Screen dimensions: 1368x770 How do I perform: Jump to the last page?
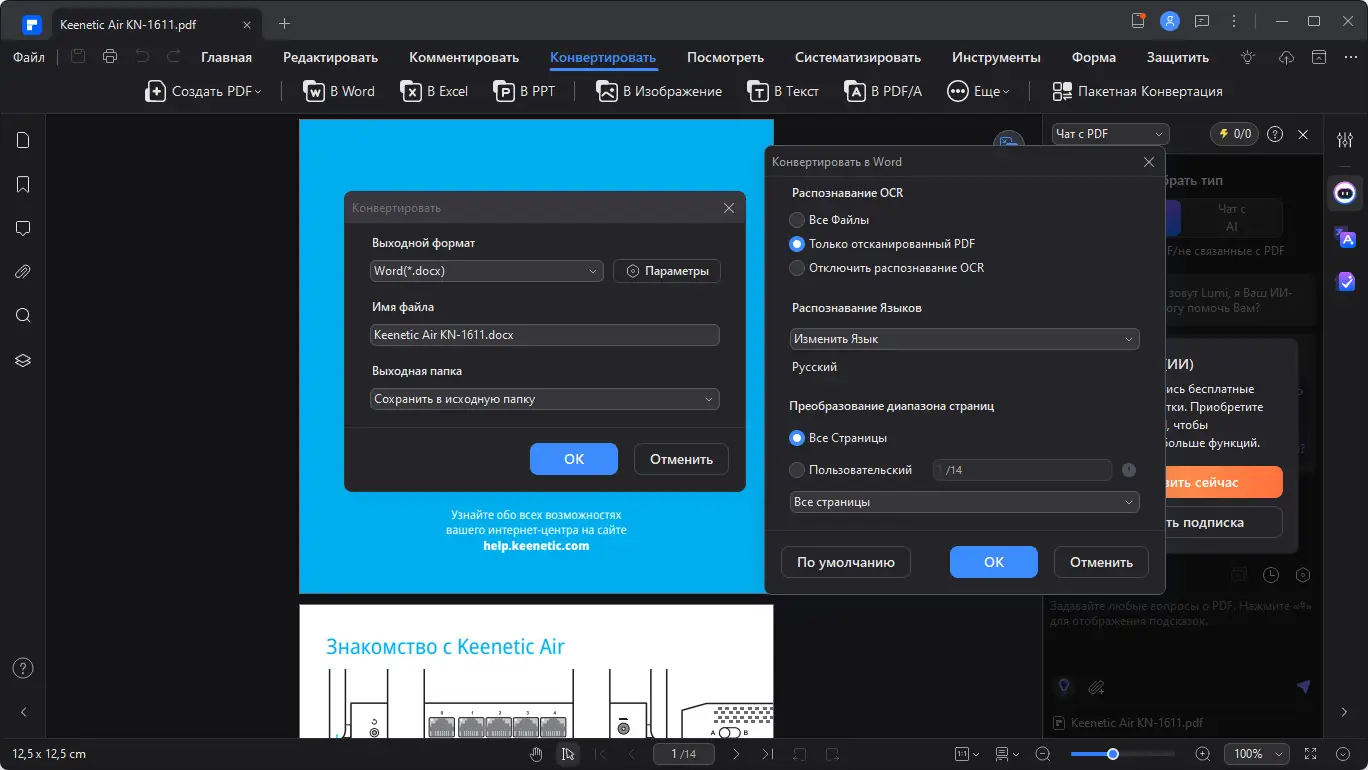767,754
